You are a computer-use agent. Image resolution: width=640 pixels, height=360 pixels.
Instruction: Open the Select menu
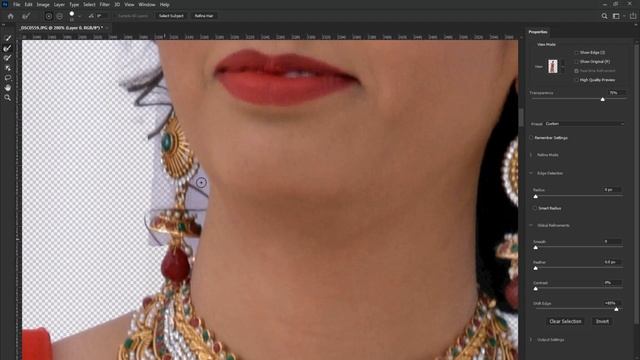pos(89,4)
